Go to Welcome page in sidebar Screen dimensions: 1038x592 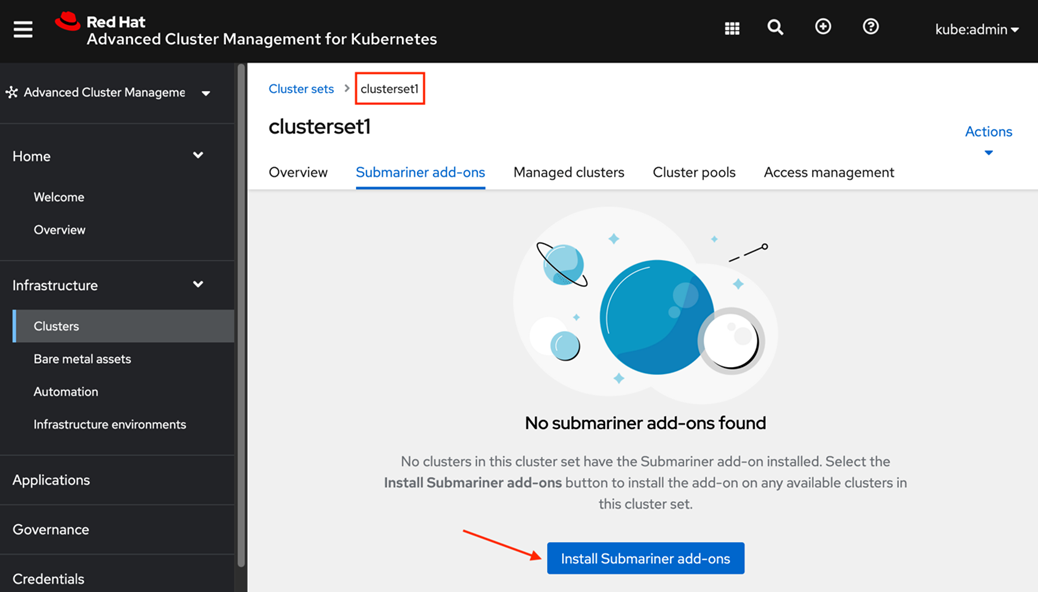coord(59,197)
